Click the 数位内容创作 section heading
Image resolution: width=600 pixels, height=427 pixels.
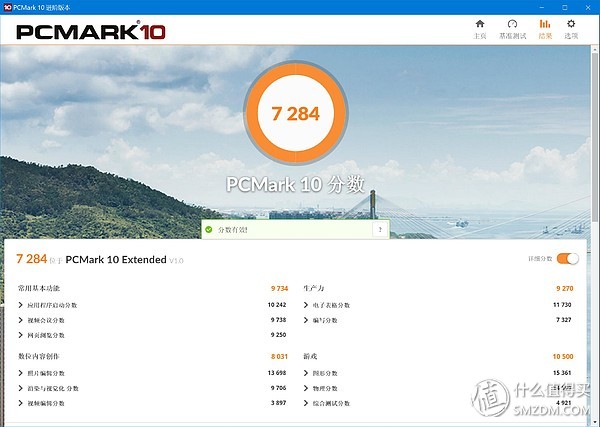point(39,356)
